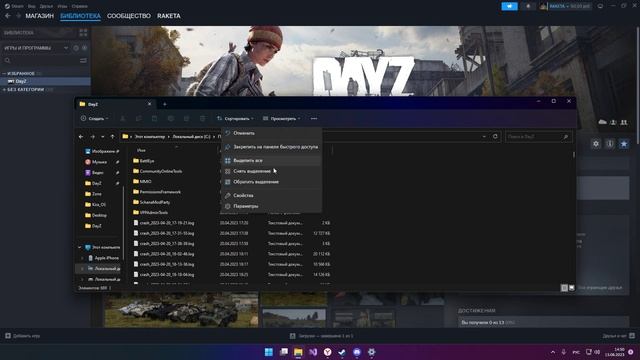Click the Steam announcements megaphone button
This screenshot has height=360, width=640.
coord(509,6)
